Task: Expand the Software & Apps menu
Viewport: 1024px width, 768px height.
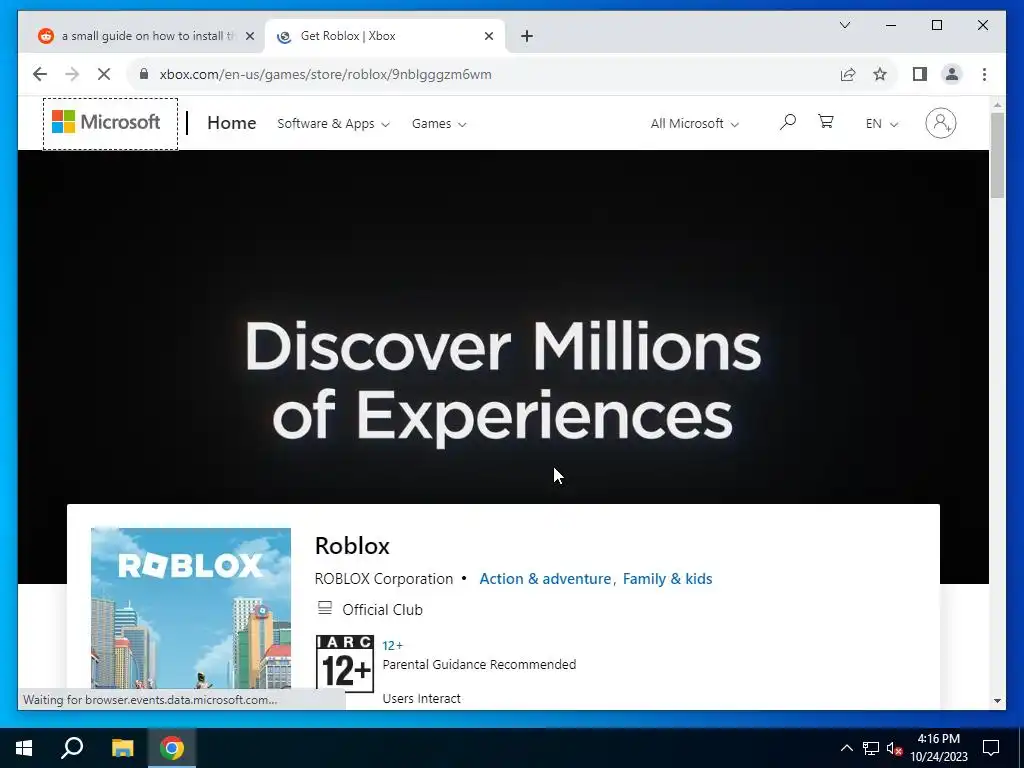Action: coord(333,123)
